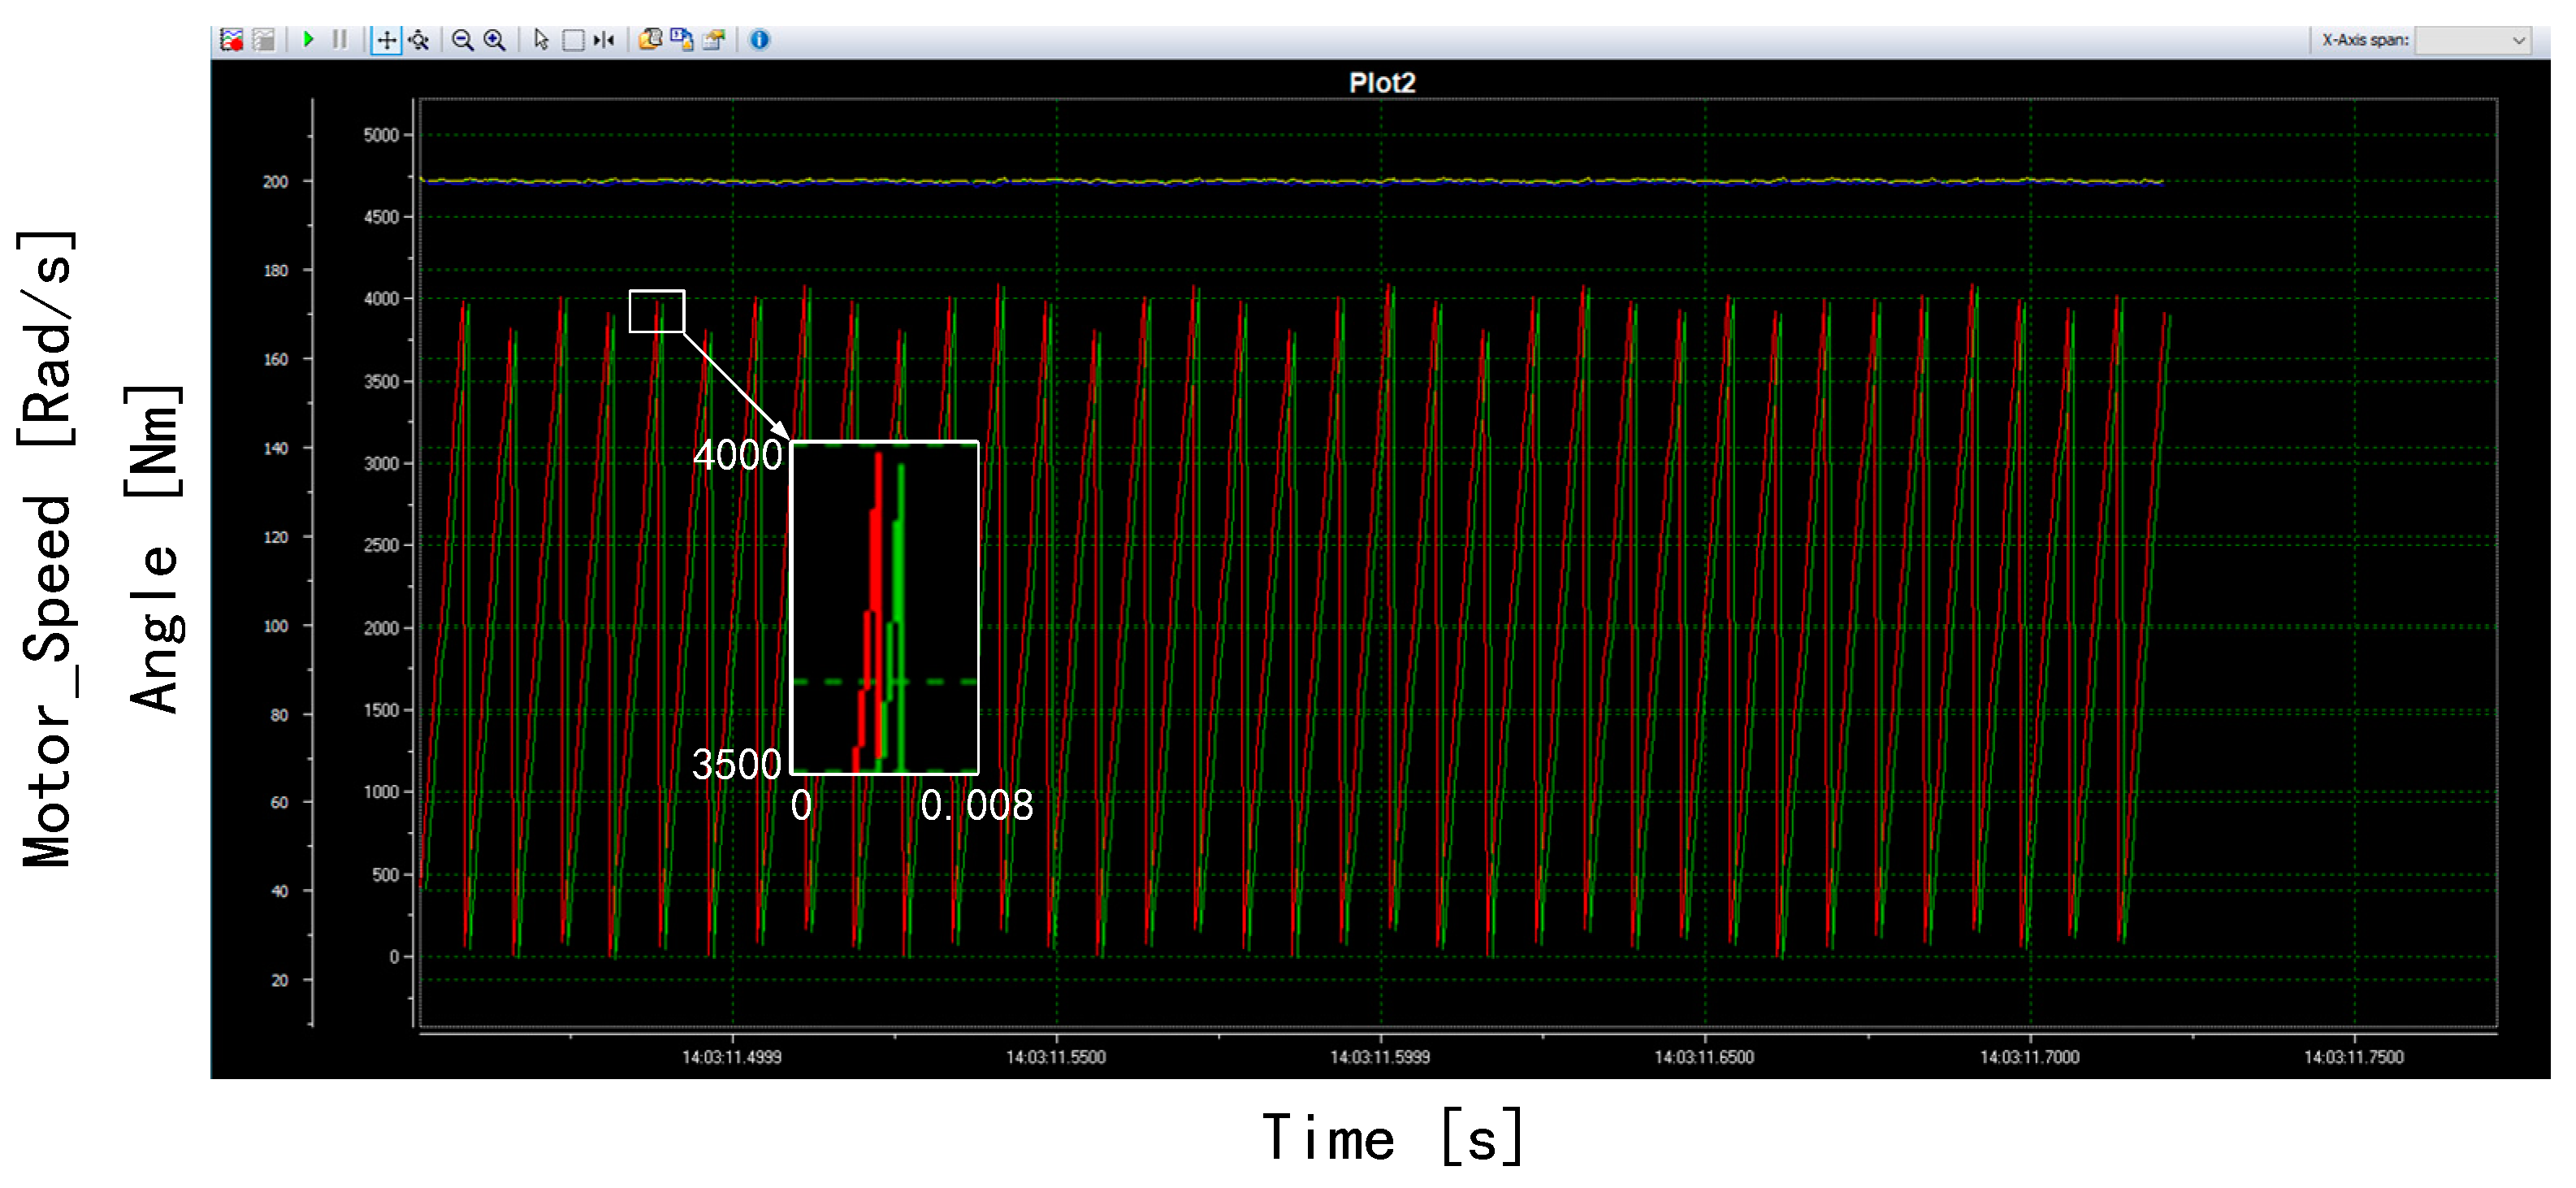2576x1188 pixels.
Task: Select the arrow pointer tool
Action: click(541, 40)
